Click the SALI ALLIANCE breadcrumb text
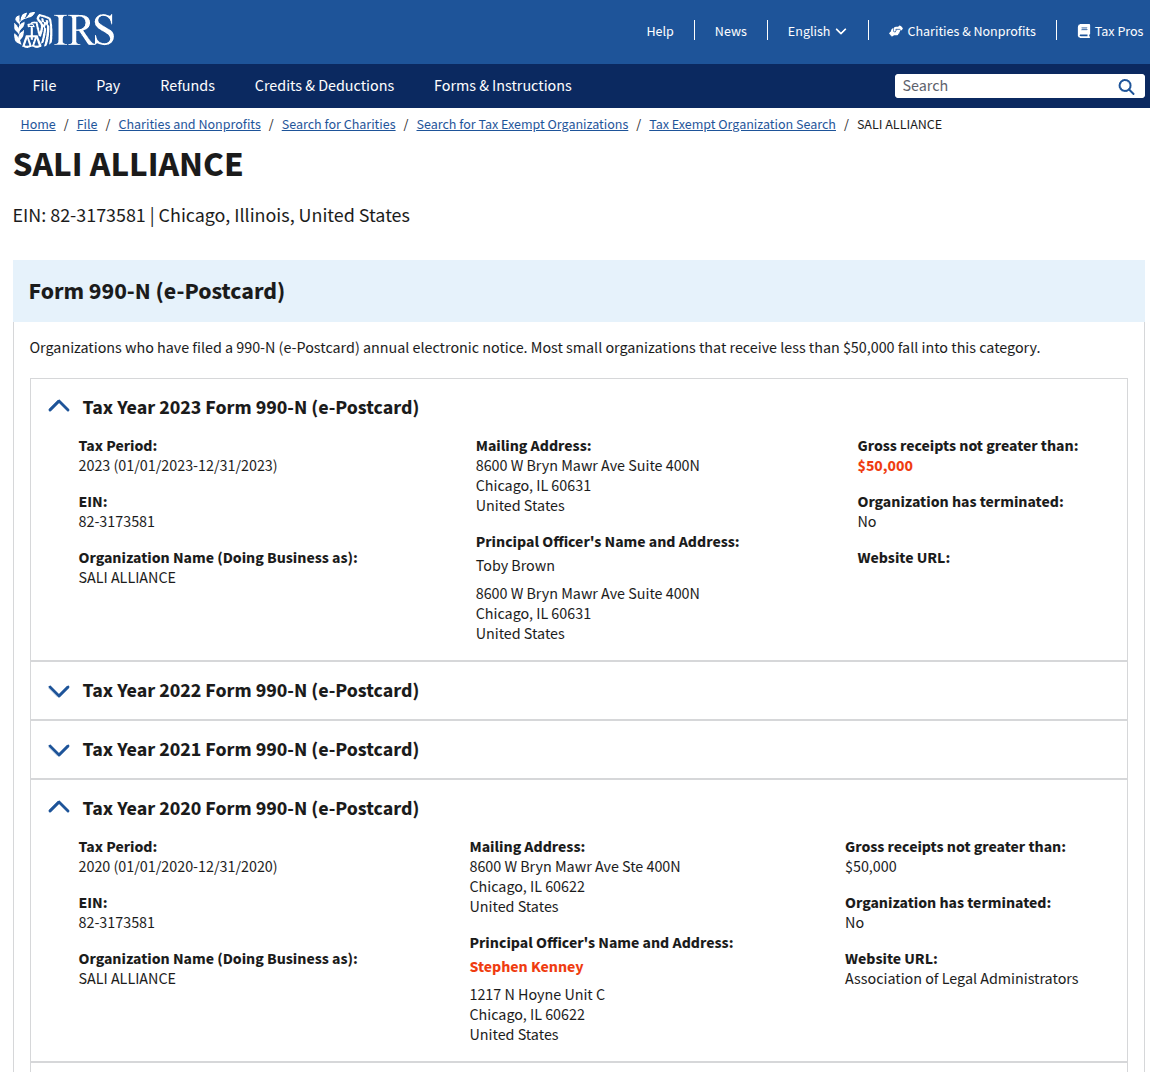Image resolution: width=1150 pixels, height=1072 pixels. 899,125
